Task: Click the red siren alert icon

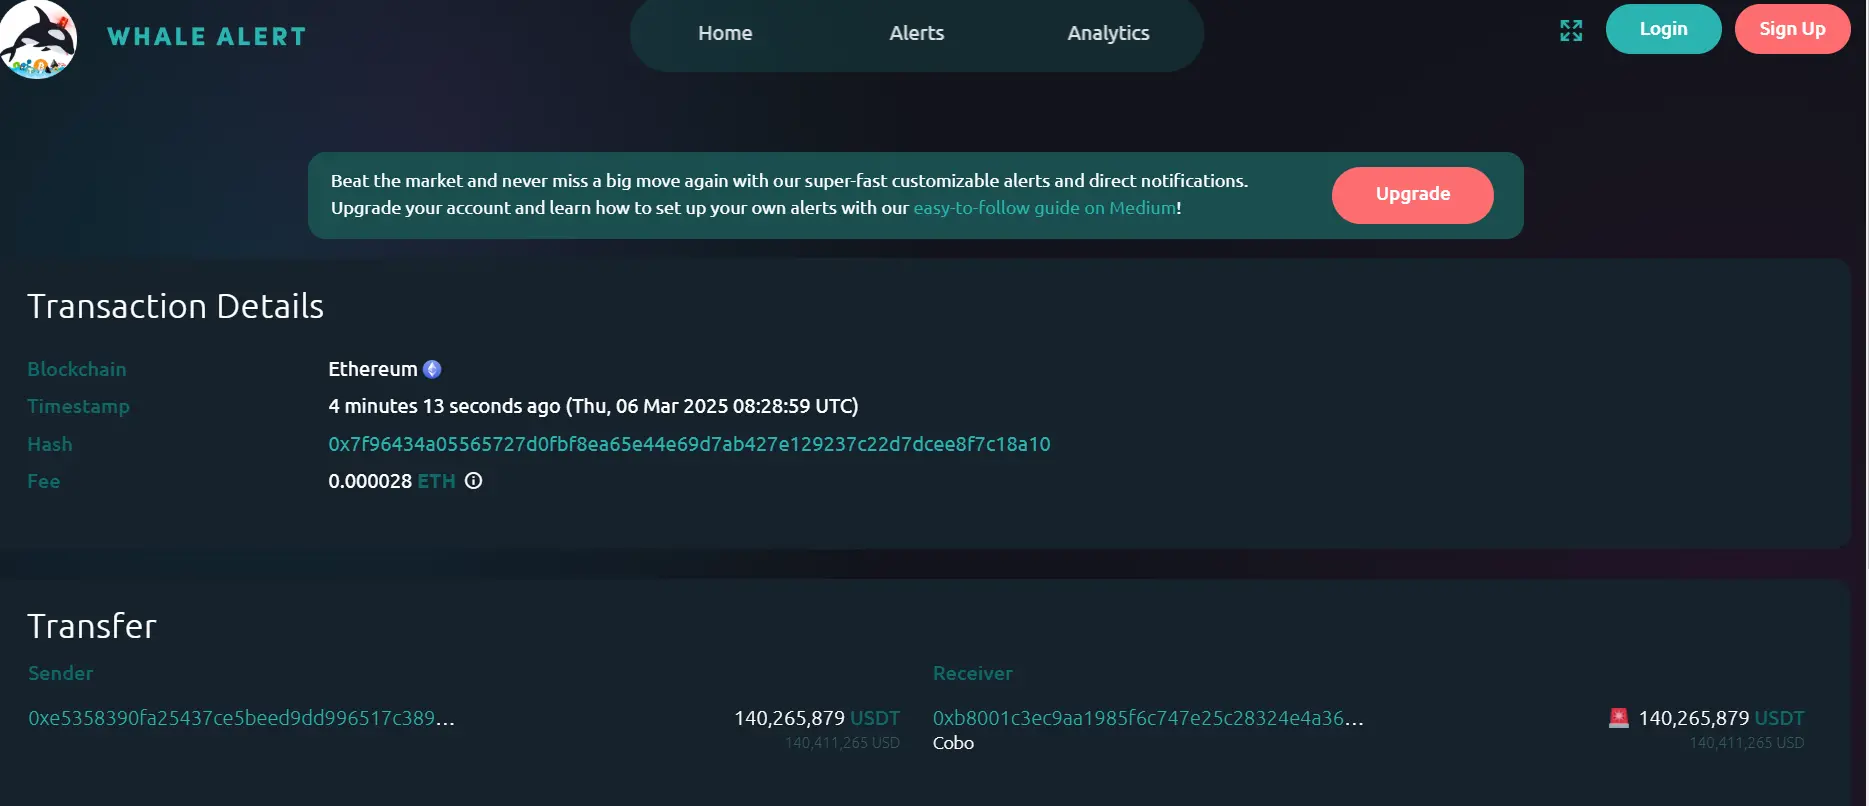Action: [1619, 718]
